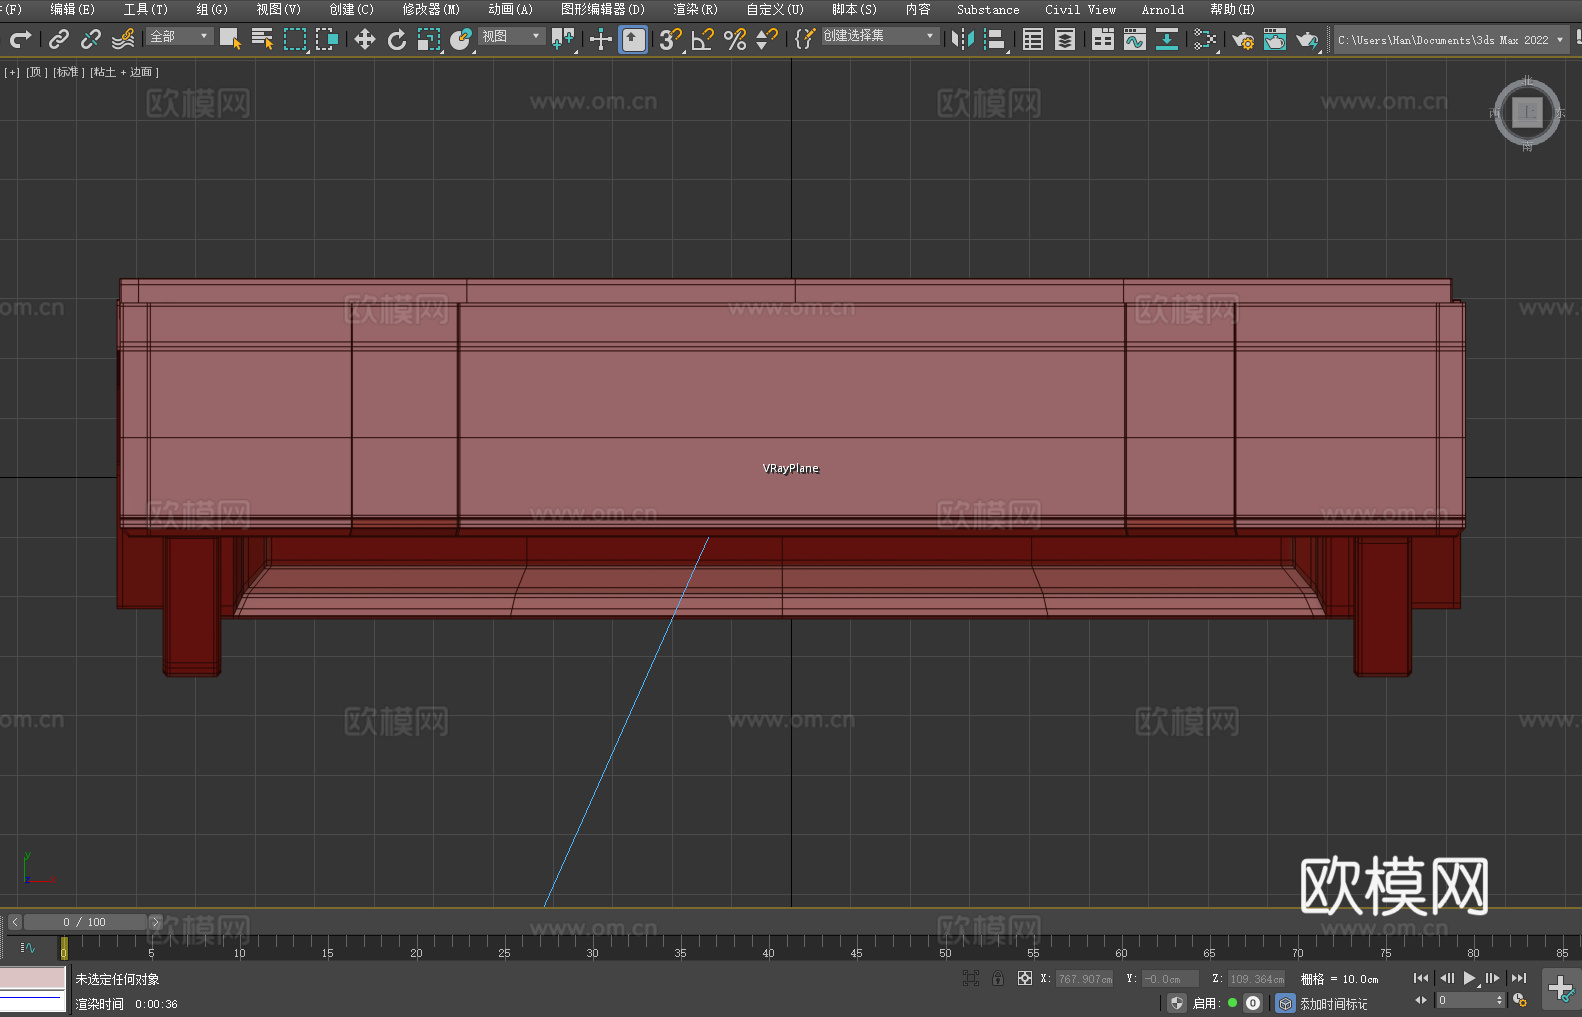The image size is (1582, 1017).
Task: Toggle Window/Crossing selection mode
Action: click(327, 39)
